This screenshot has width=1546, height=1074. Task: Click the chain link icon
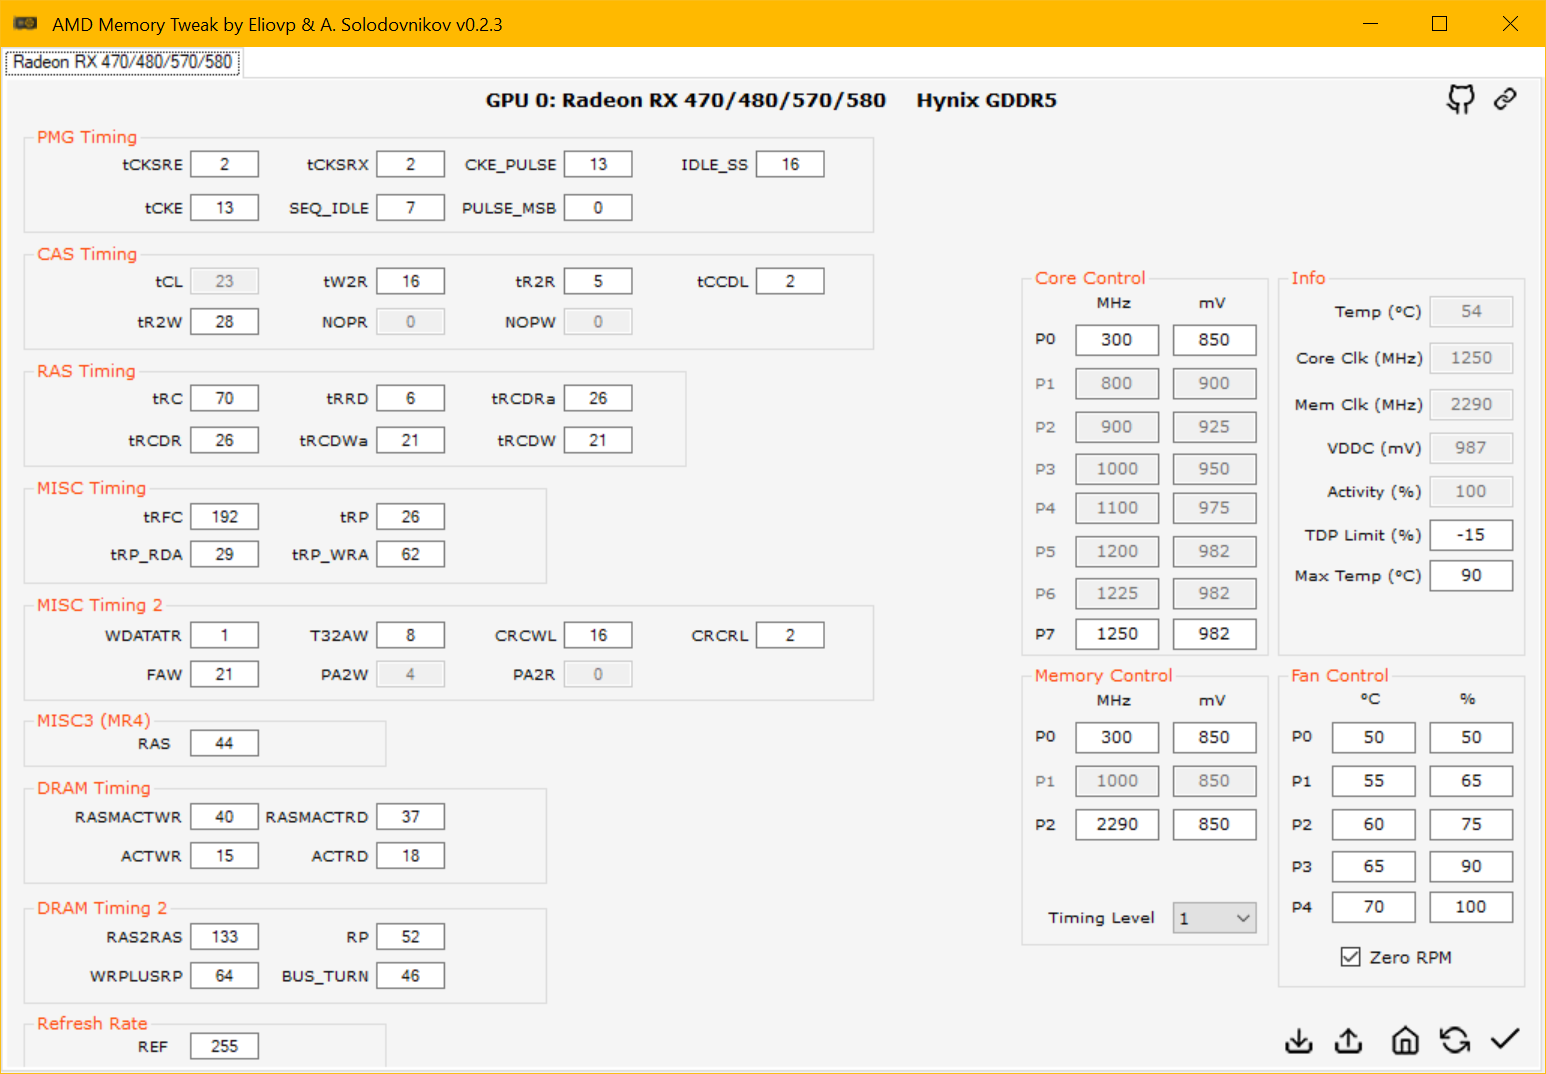click(x=1505, y=99)
